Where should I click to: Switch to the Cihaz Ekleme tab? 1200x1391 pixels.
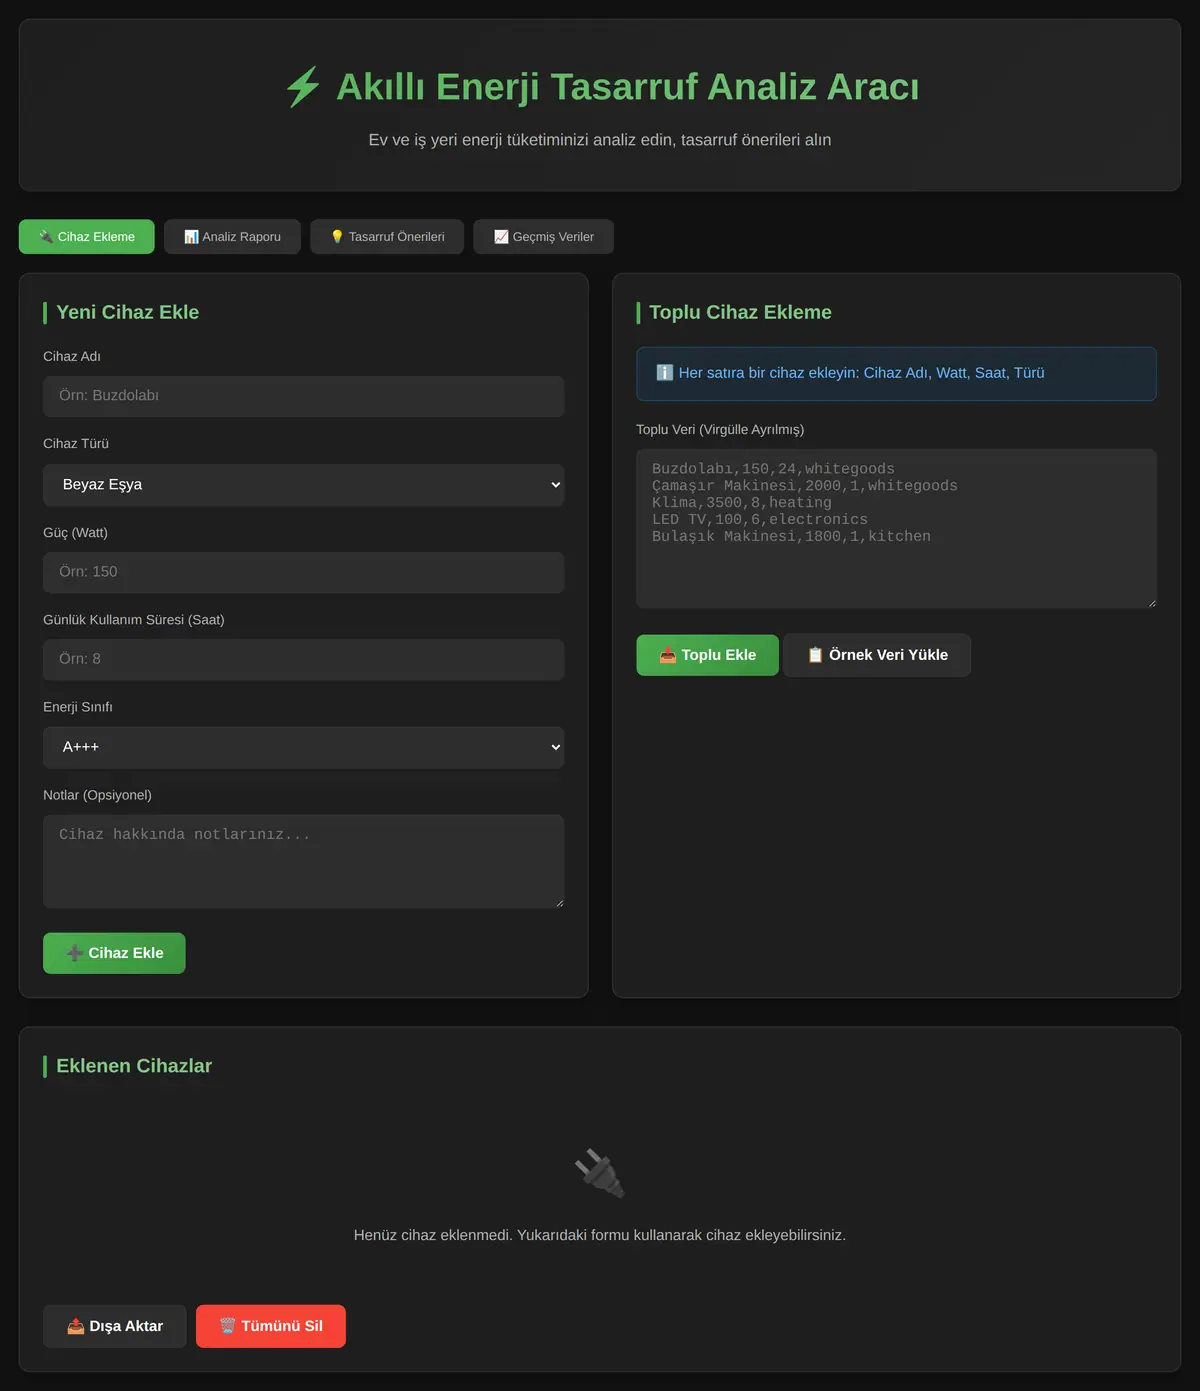pos(87,237)
